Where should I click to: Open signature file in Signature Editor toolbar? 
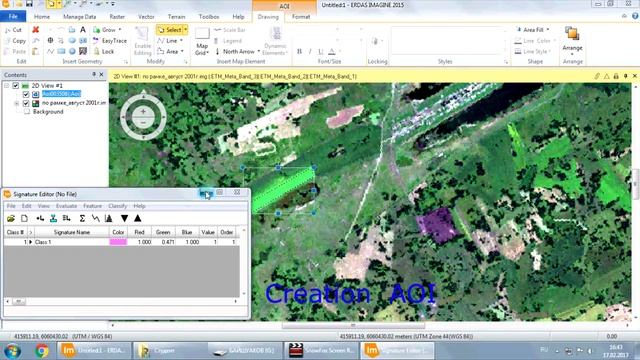click(x=11, y=218)
